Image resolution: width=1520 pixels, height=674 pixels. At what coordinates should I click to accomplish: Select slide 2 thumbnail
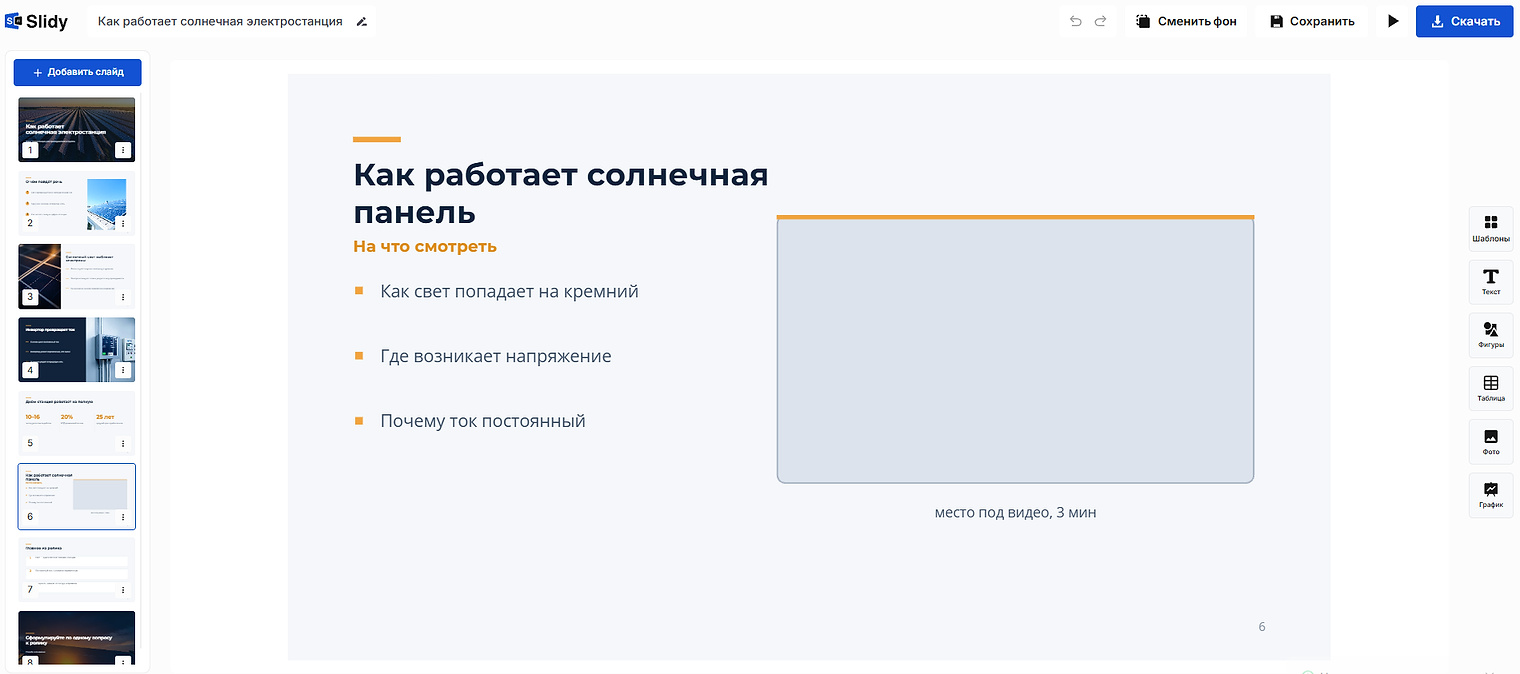[77, 203]
